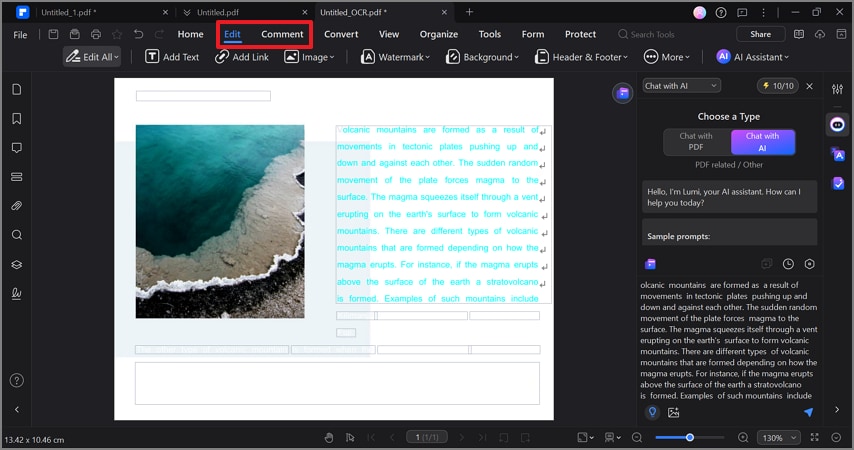Open the checkmark AI tool on right edge
Viewport: 854px width, 450px height.
[x=838, y=184]
